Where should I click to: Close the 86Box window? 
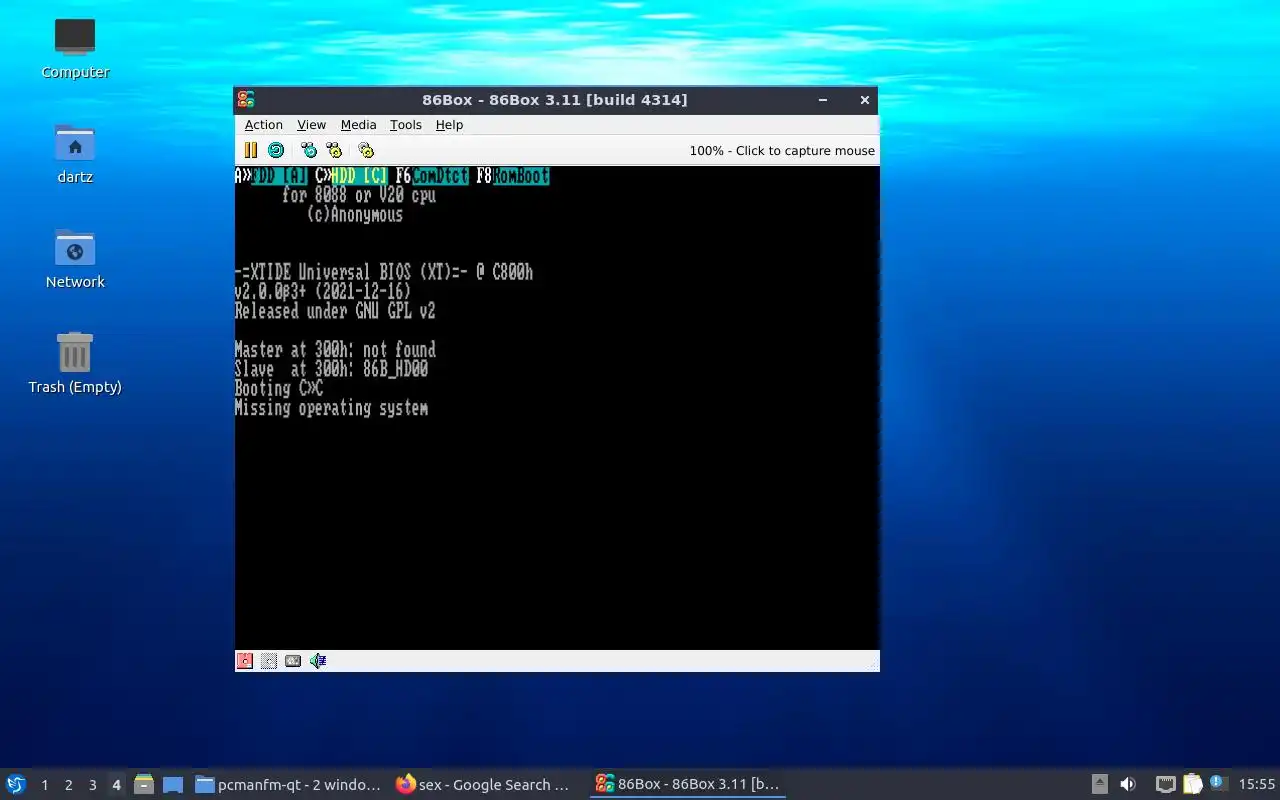865,99
